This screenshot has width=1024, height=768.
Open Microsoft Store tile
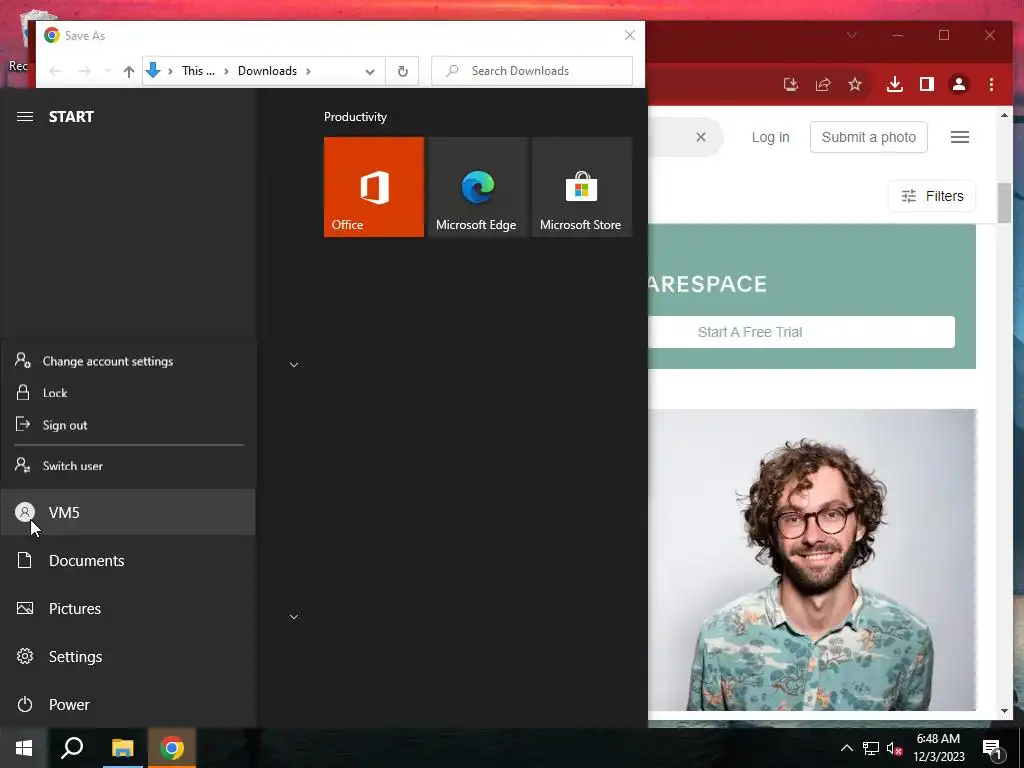(x=582, y=187)
